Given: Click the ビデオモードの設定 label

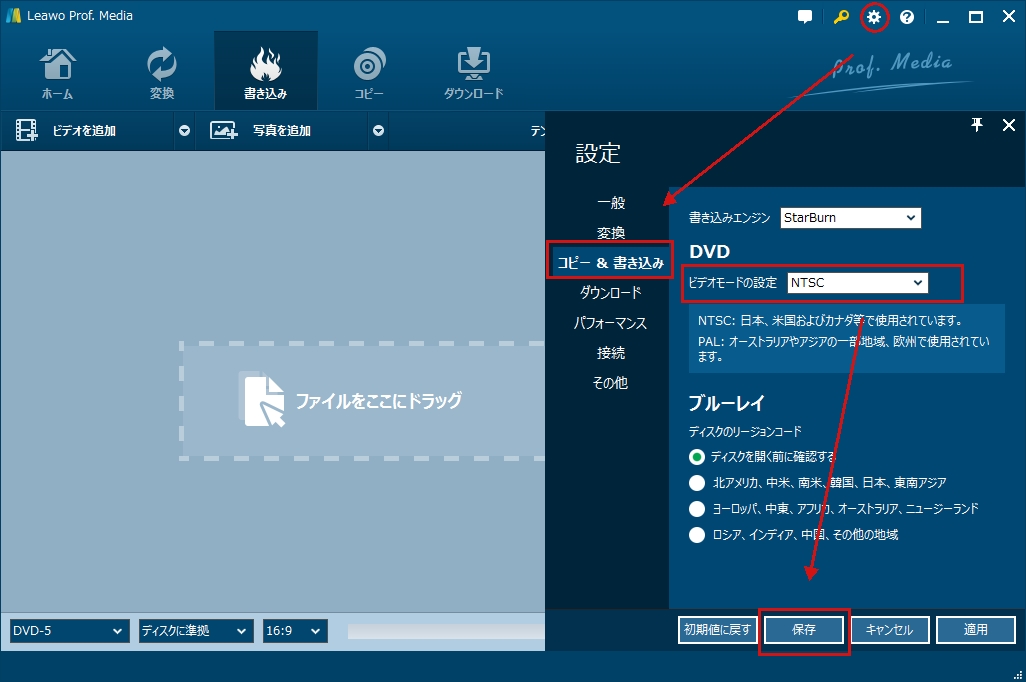Looking at the screenshot, I should (x=733, y=283).
